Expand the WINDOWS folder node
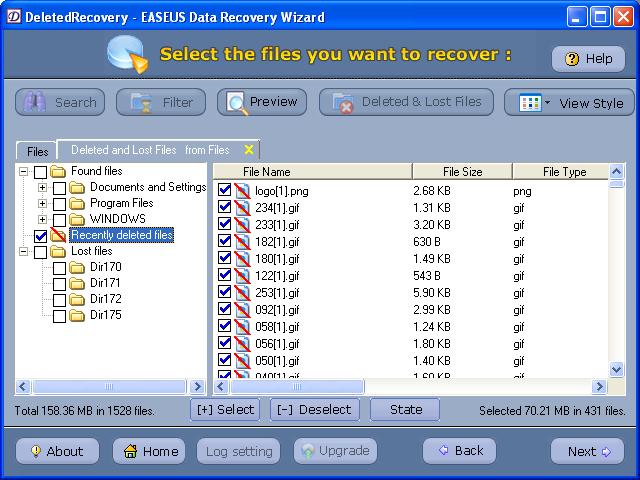Screen dimensions: 640x480 click(42, 220)
